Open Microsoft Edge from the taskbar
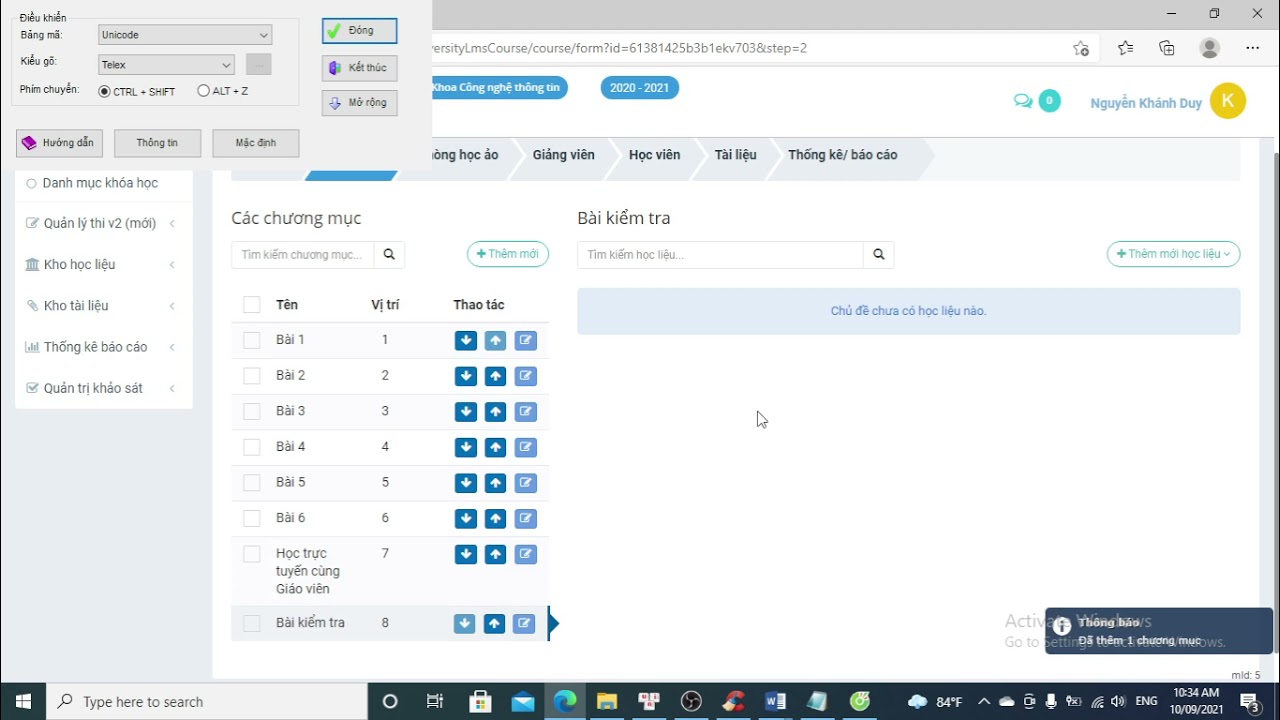 (x=565, y=701)
